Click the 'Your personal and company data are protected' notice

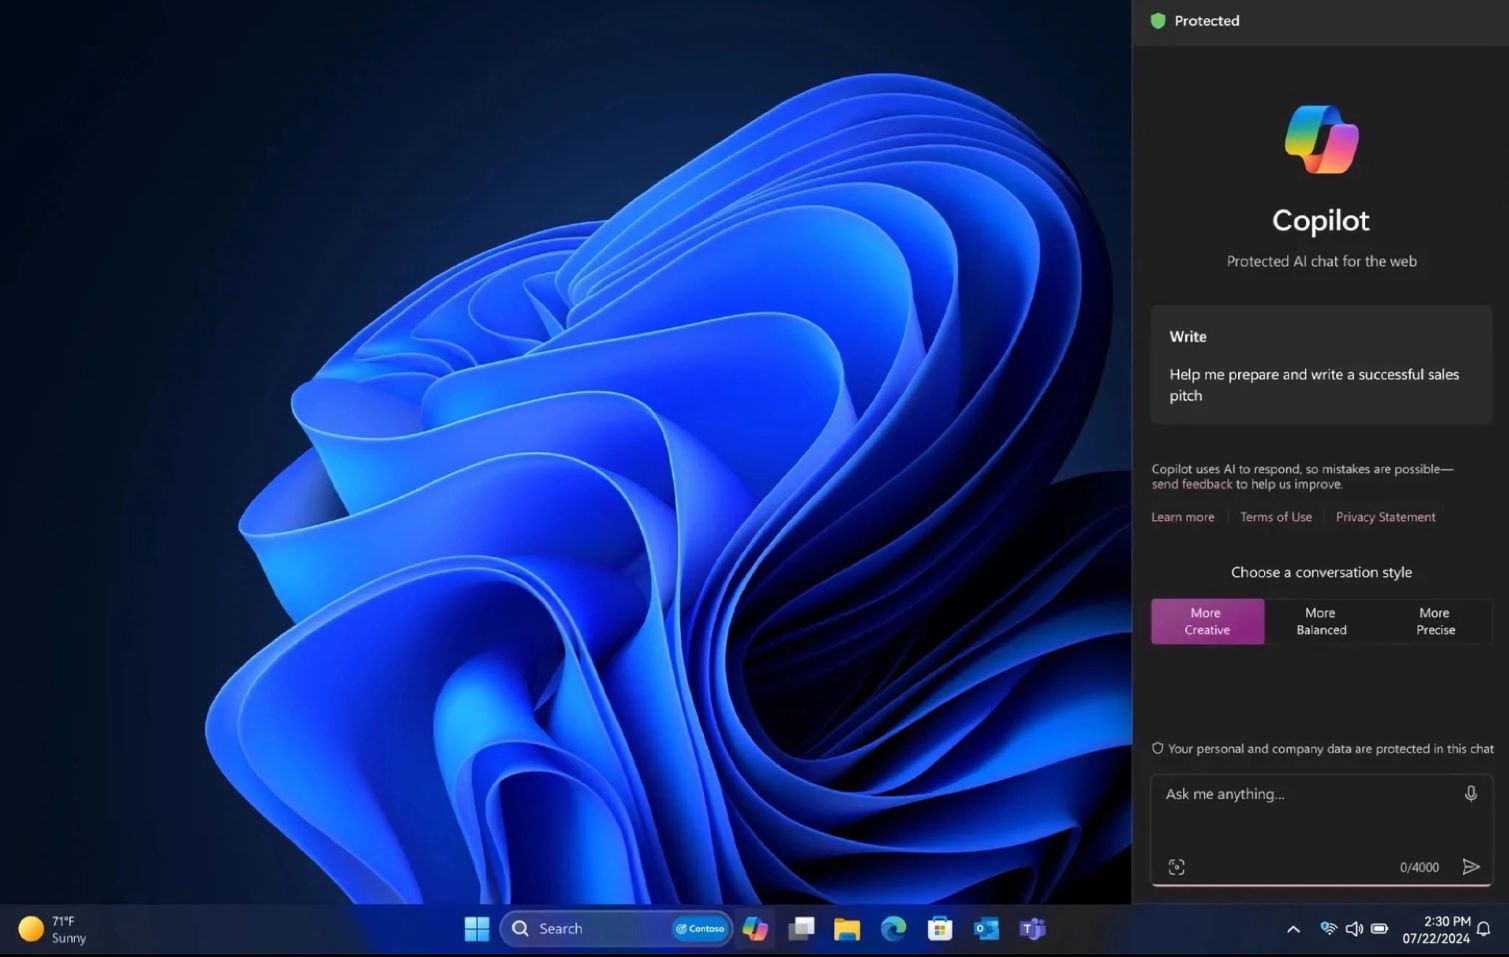coord(1323,749)
